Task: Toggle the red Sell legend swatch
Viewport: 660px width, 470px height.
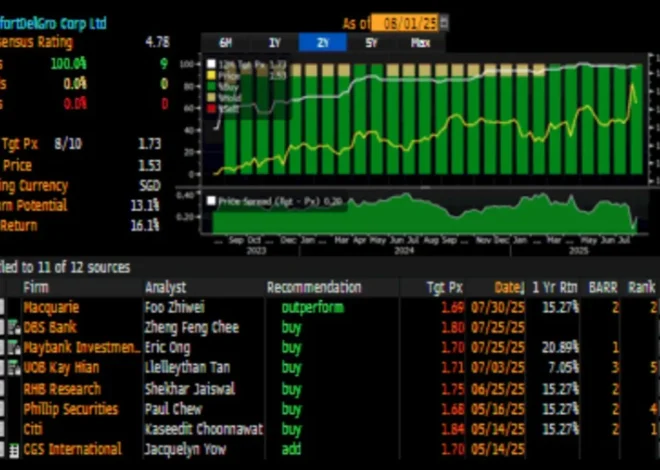Action: 211,109
